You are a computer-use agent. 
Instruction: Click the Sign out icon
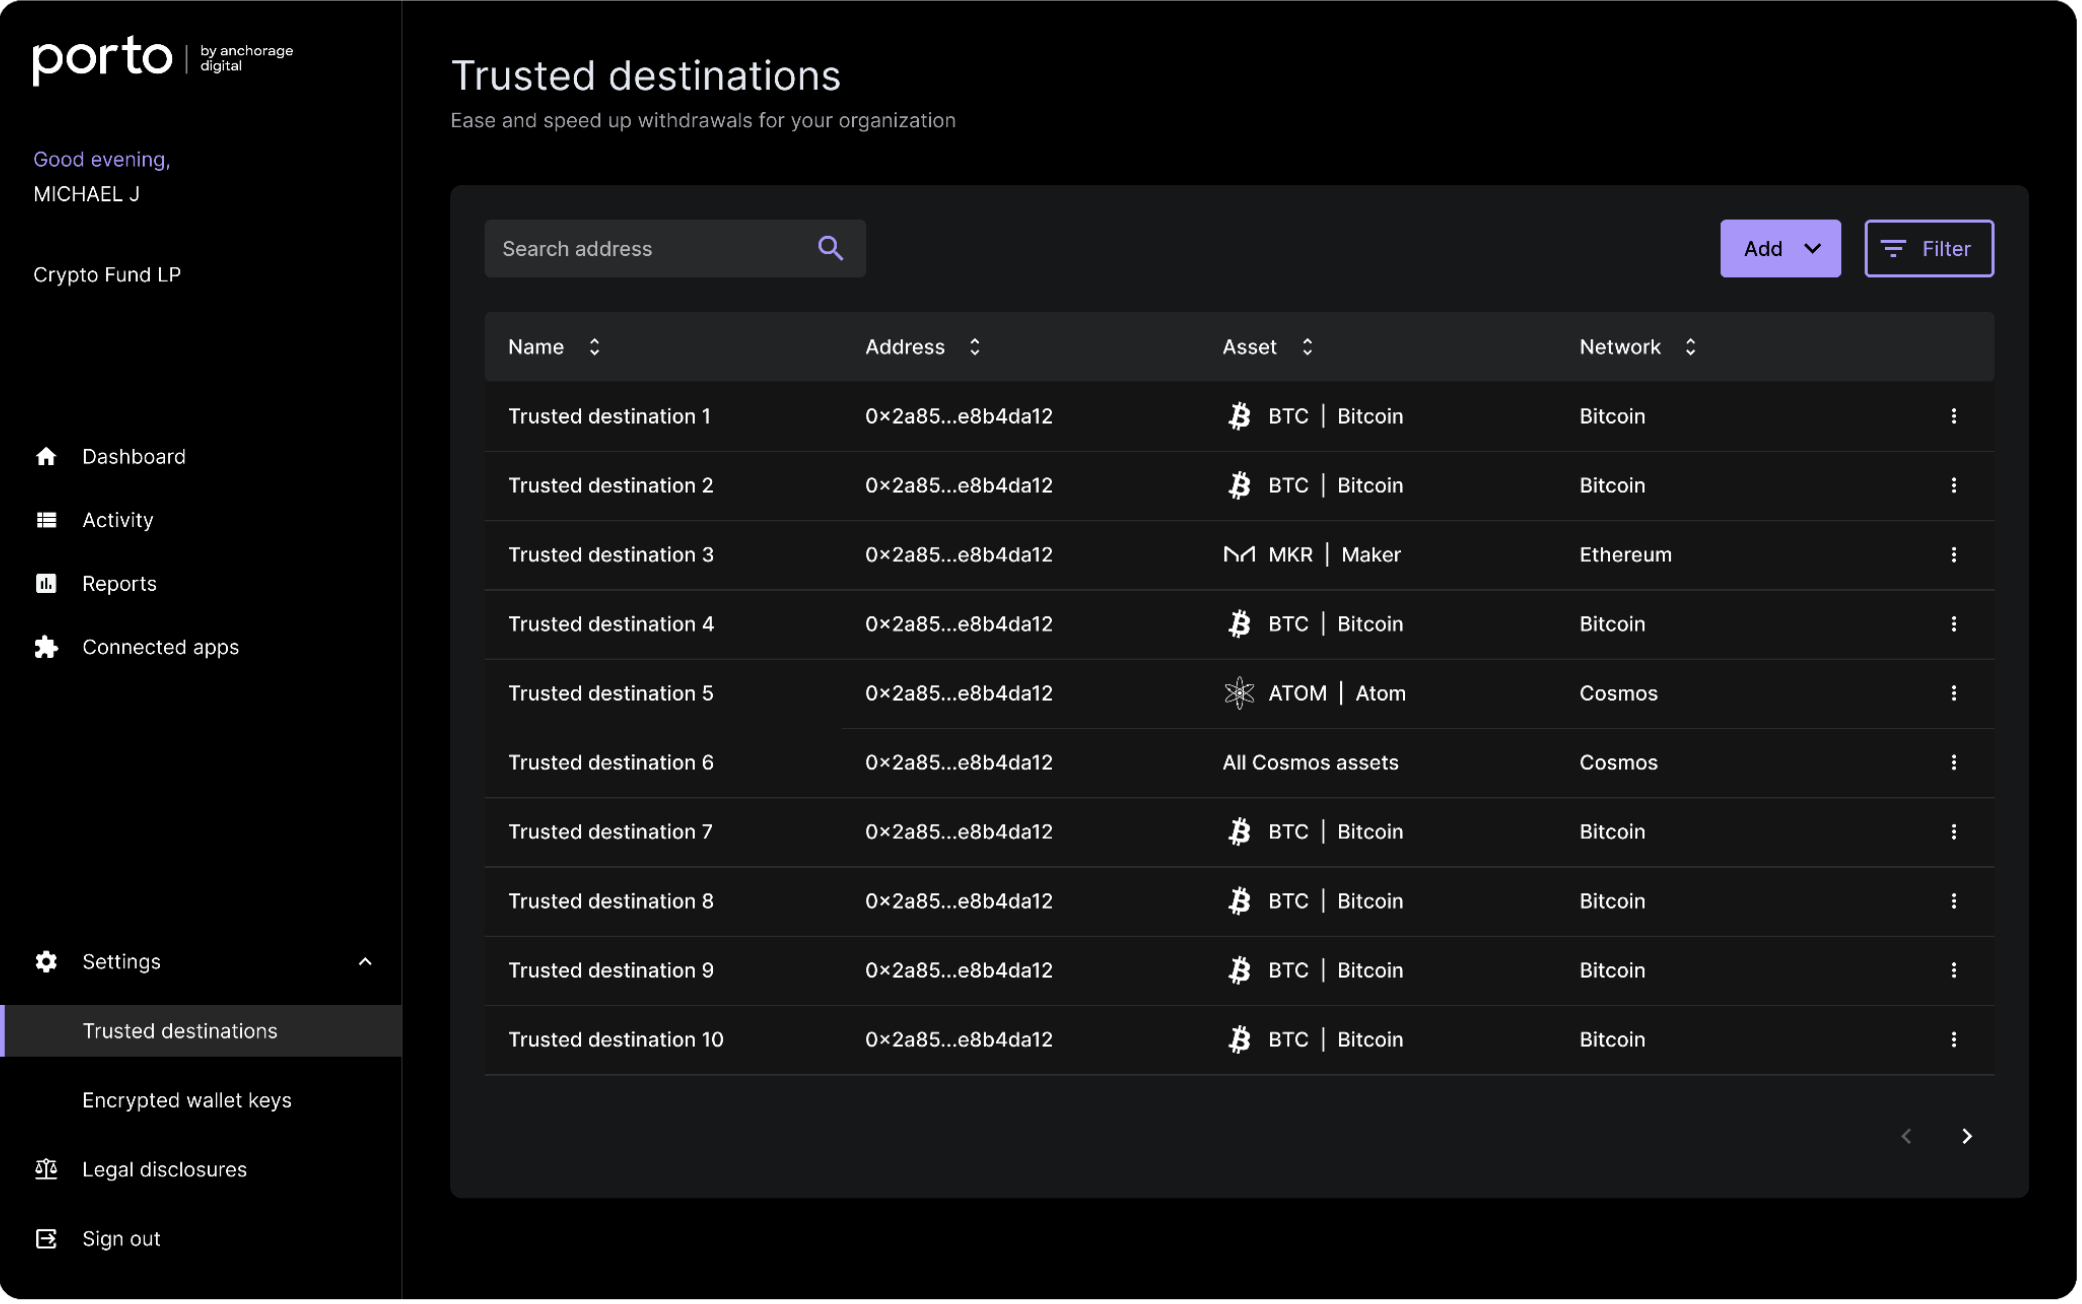click(46, 1241)
